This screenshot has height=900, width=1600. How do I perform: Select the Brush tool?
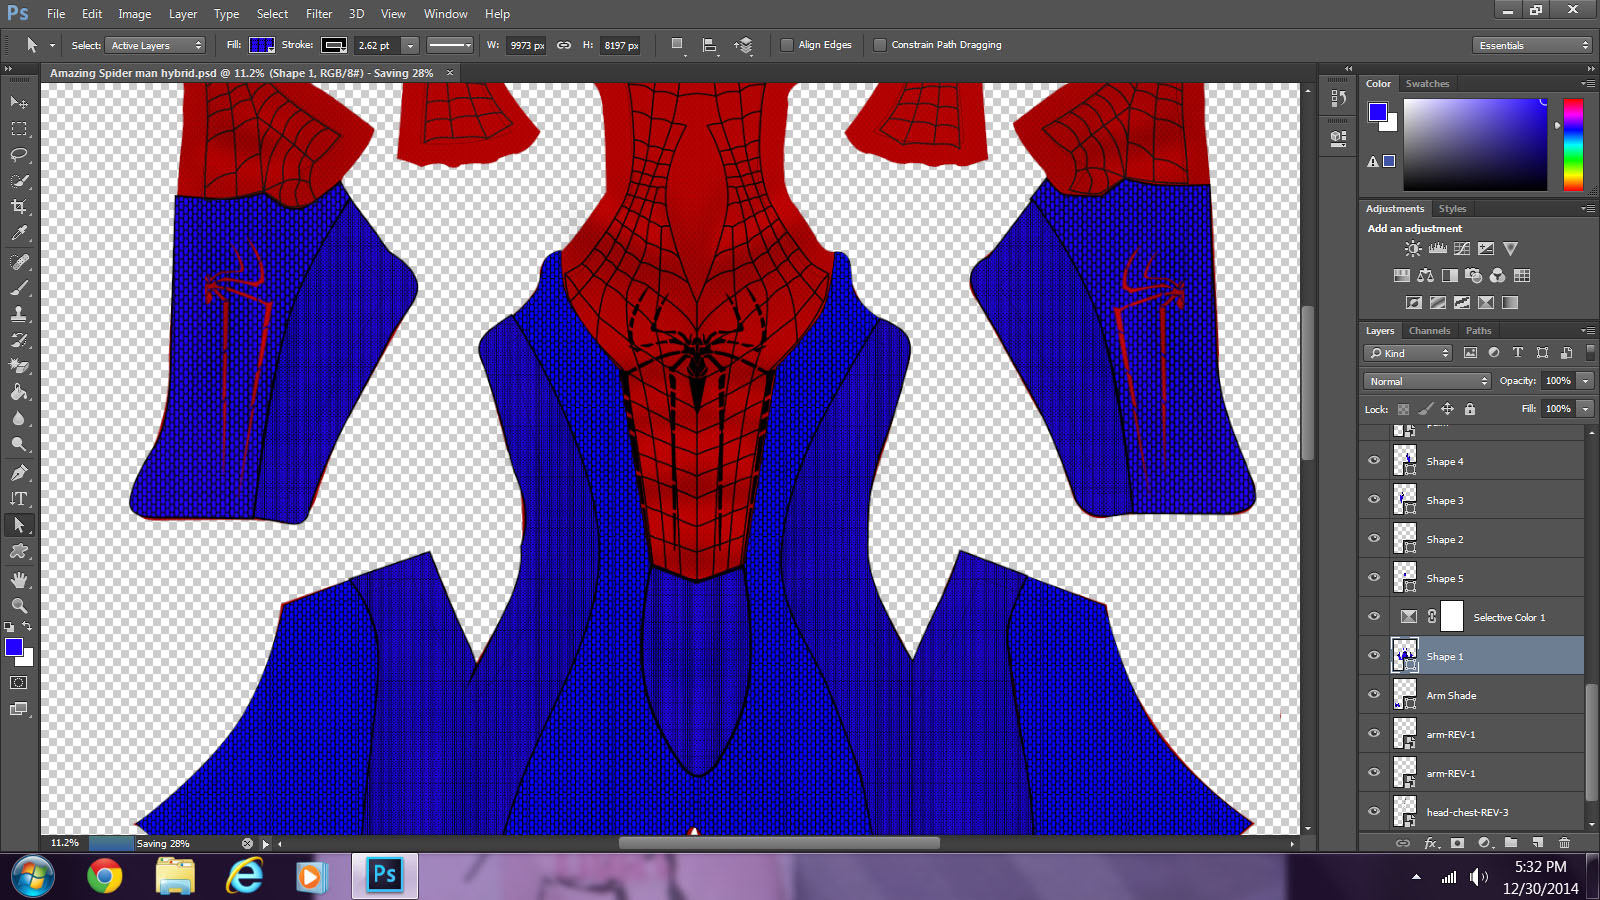[19, 288]
